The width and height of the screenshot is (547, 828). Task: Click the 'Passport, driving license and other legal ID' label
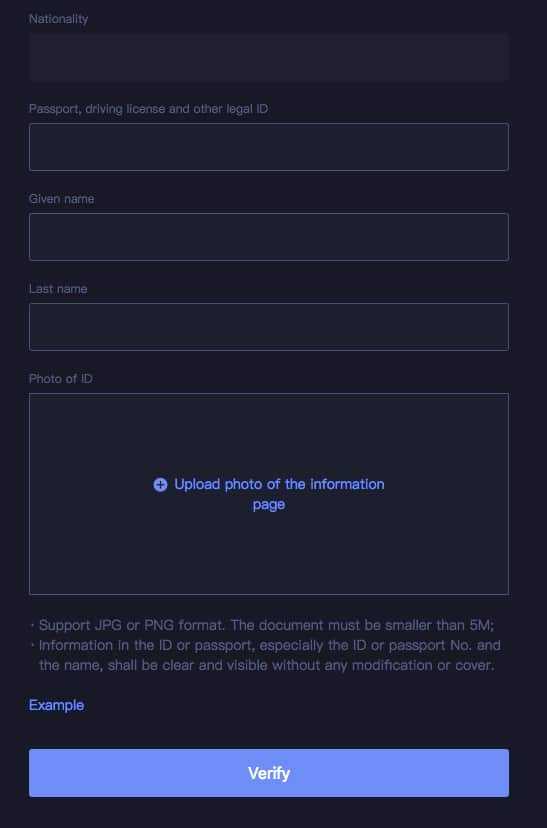[148, 109]
